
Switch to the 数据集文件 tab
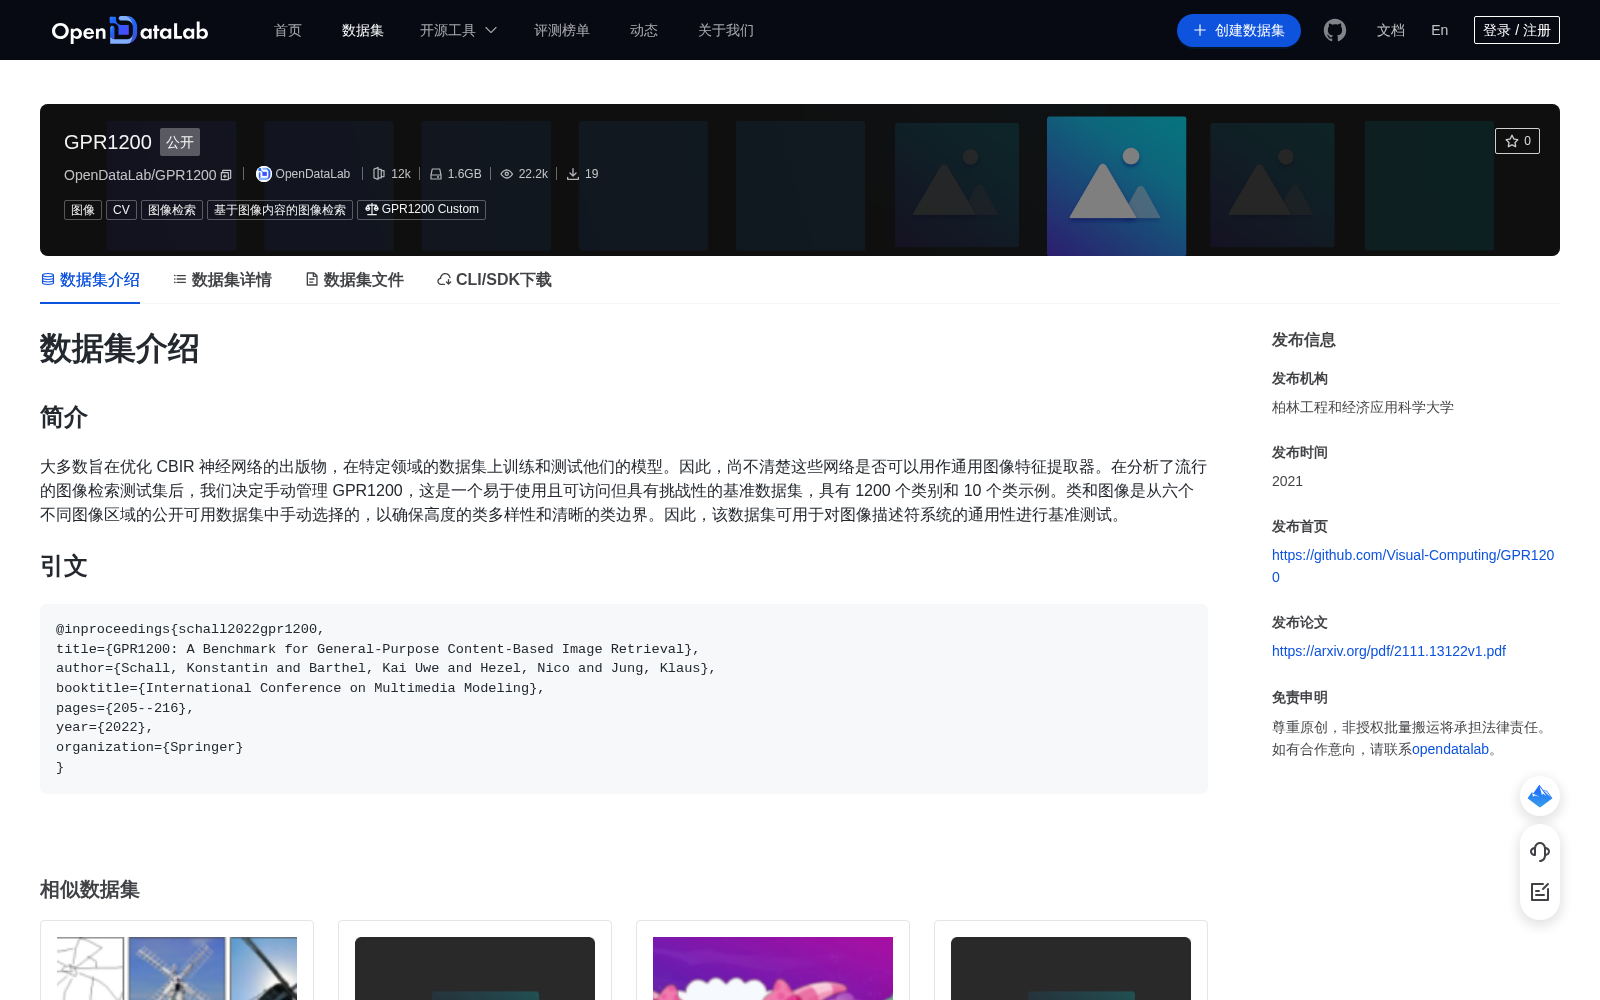click(x=354, y=280)
